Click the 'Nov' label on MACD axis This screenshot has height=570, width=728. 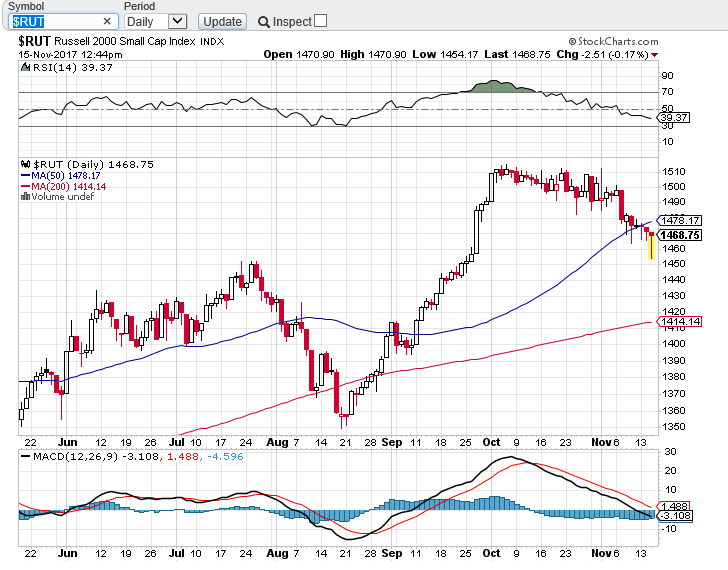601,553
